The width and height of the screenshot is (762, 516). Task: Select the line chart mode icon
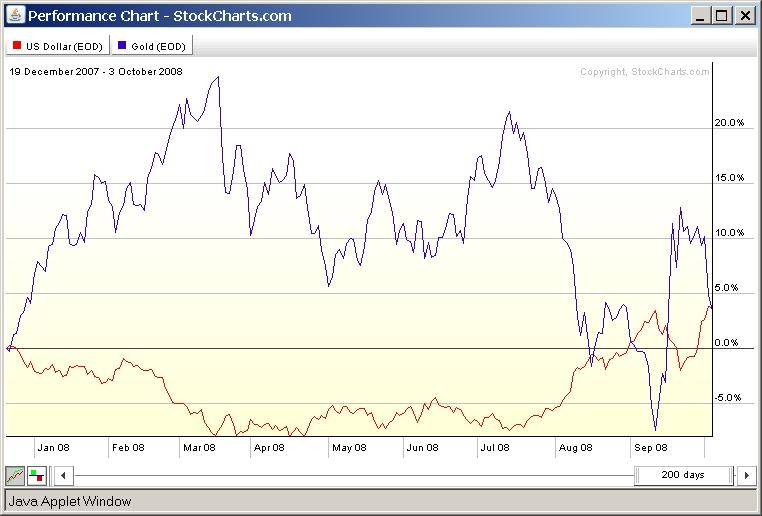tap(15, 475)
